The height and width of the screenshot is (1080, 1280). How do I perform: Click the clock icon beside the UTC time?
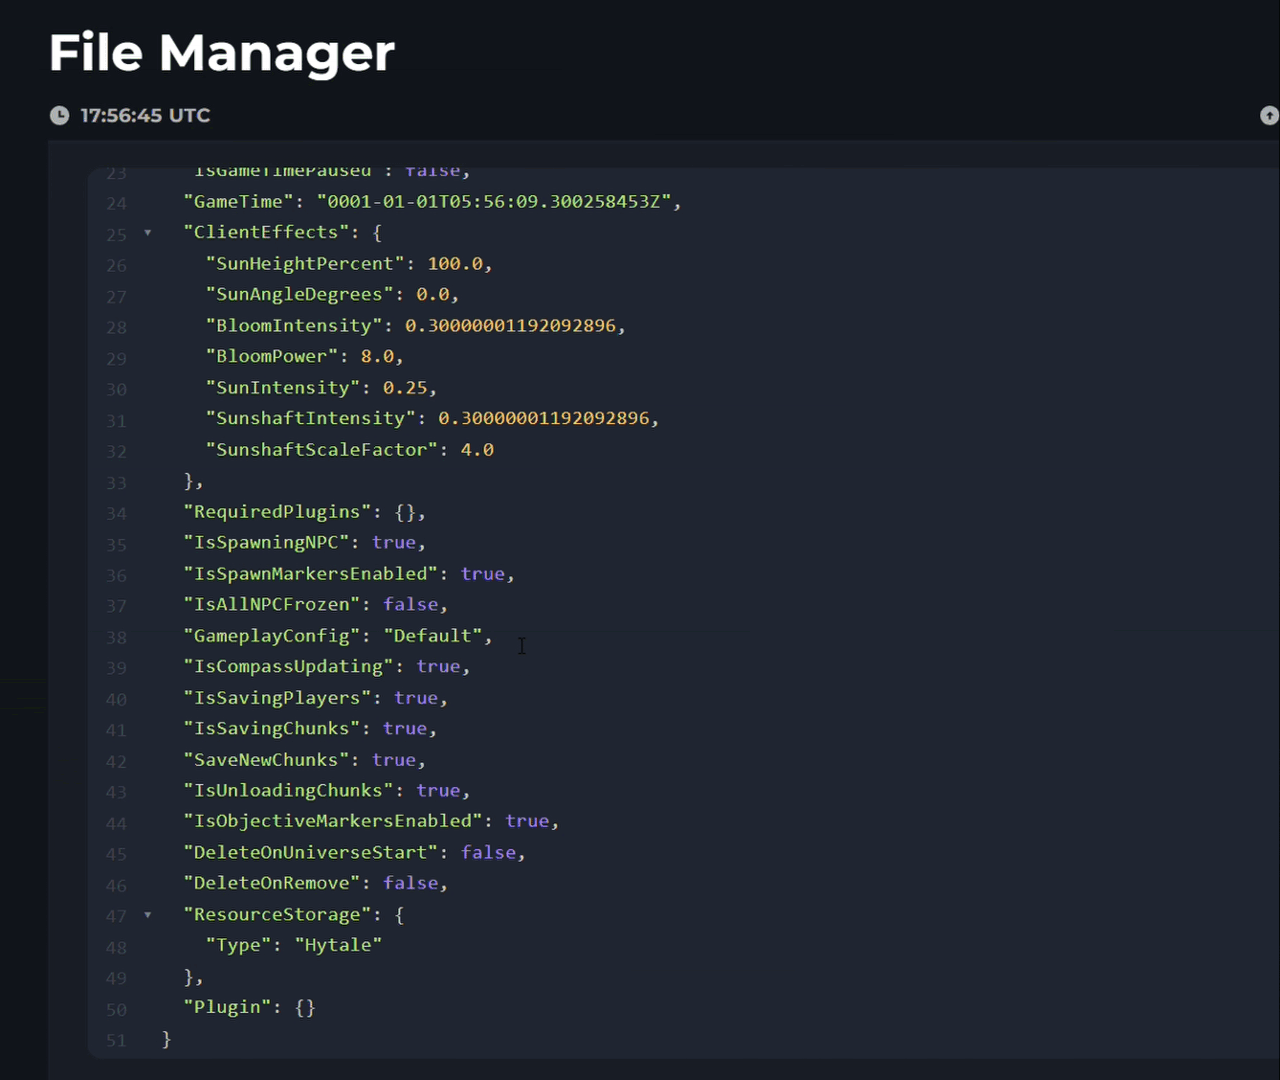pos(60,115)
